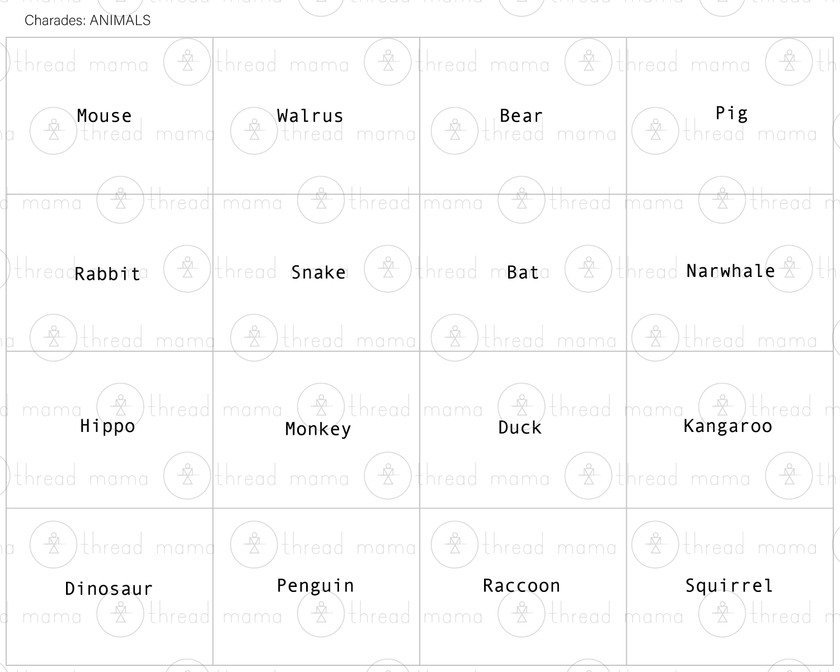Click the Rabbit card text

tap(108, 274)
